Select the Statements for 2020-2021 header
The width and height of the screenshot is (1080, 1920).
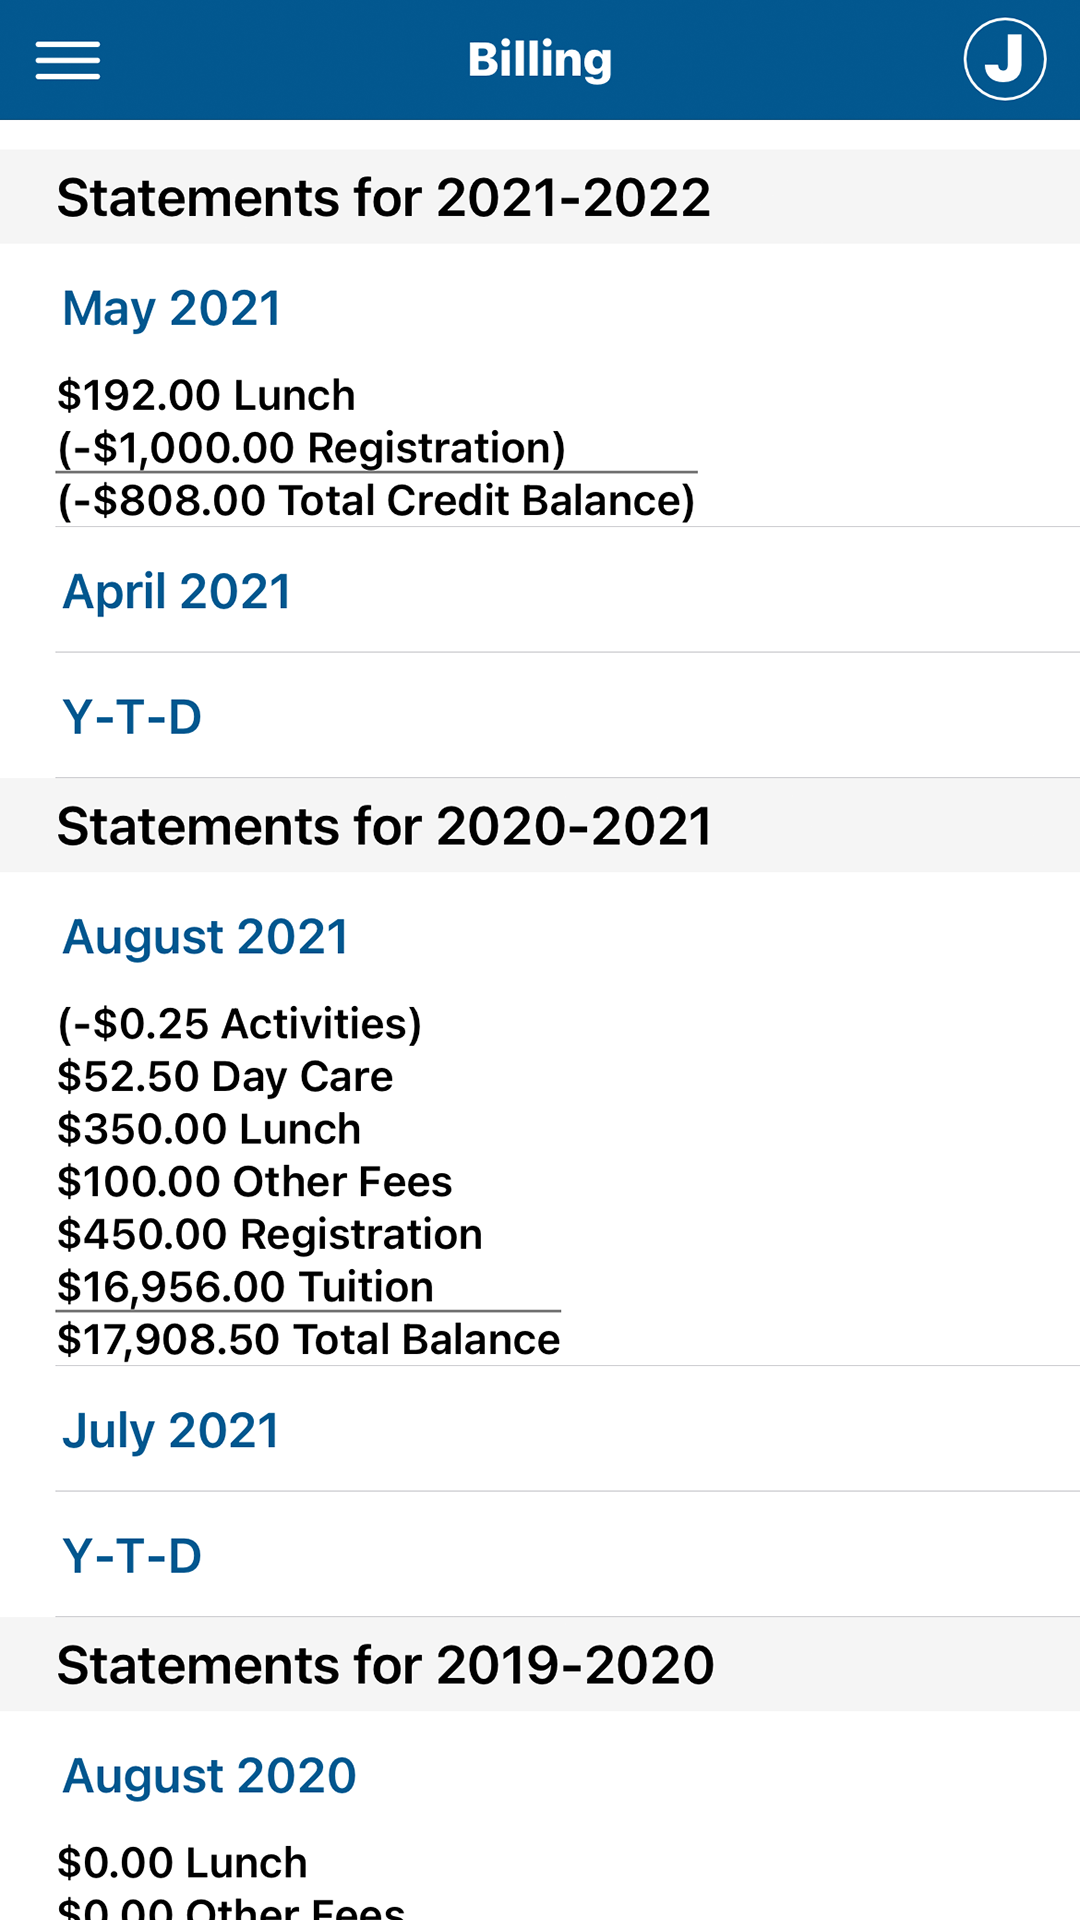[384, 826]
